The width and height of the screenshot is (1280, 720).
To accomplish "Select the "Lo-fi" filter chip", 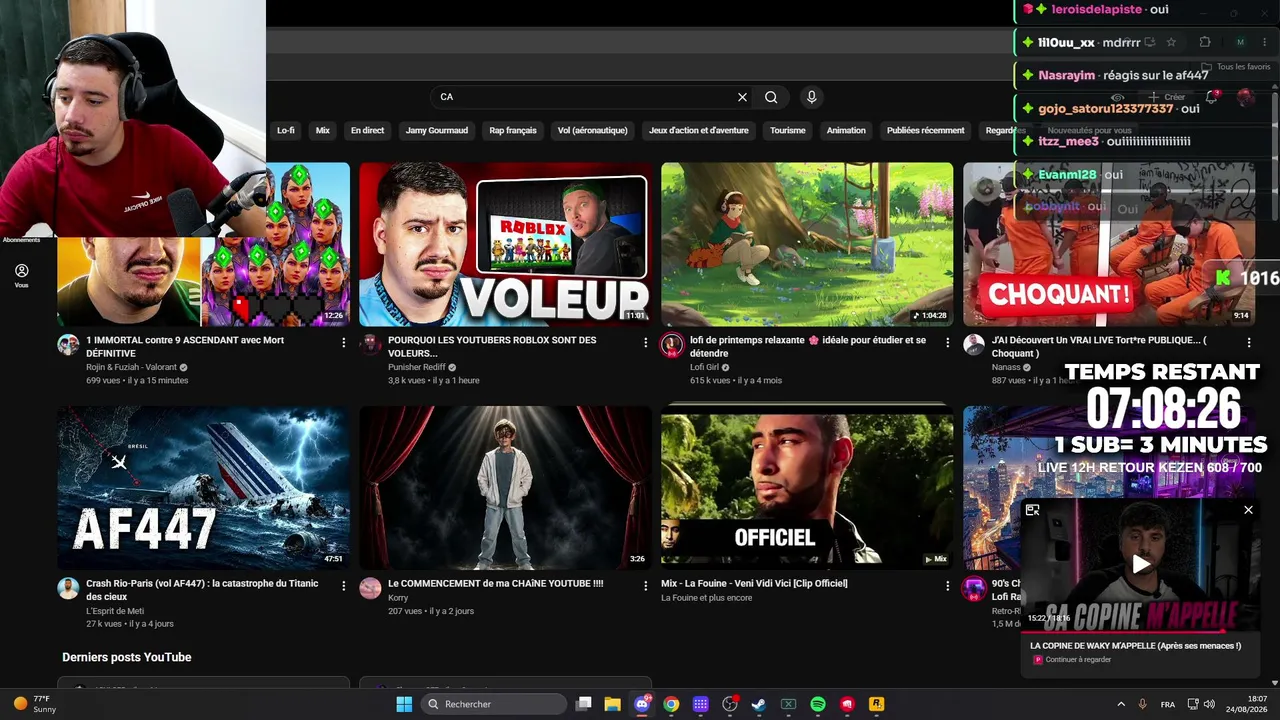I will point(286,130).
